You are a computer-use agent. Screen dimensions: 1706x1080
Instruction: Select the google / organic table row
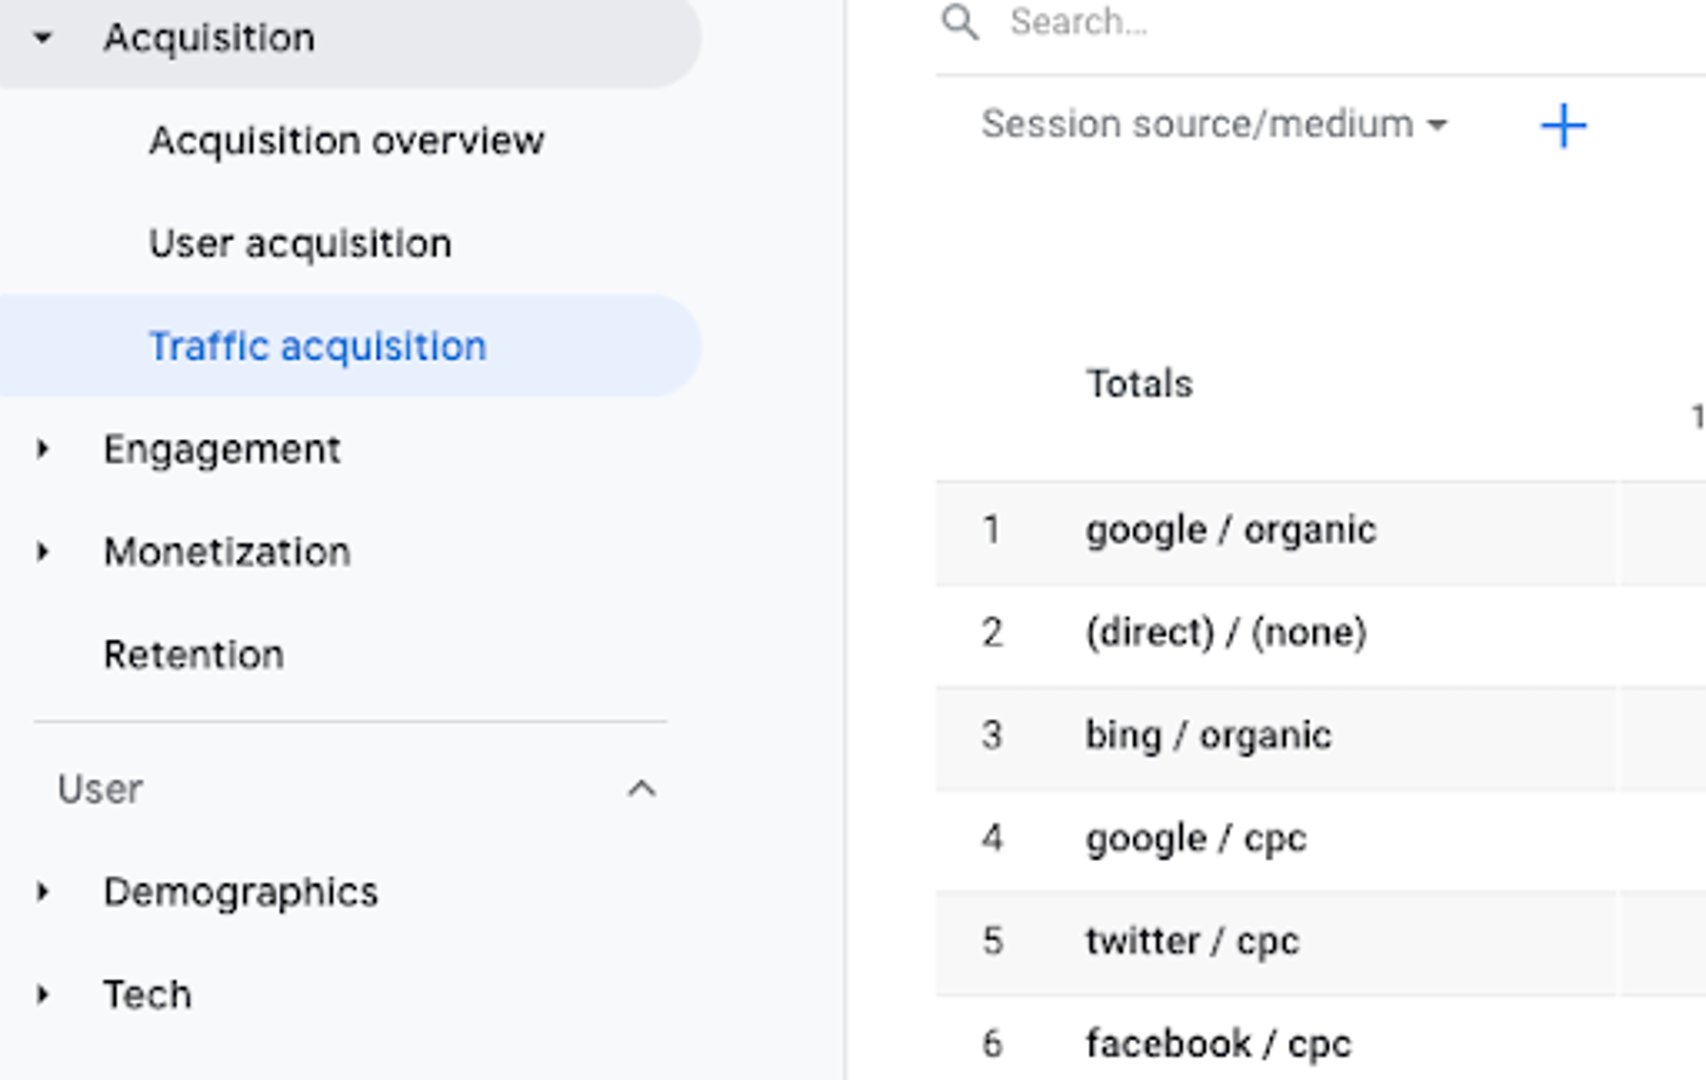pyautogui.click(x=1231, y=530)
